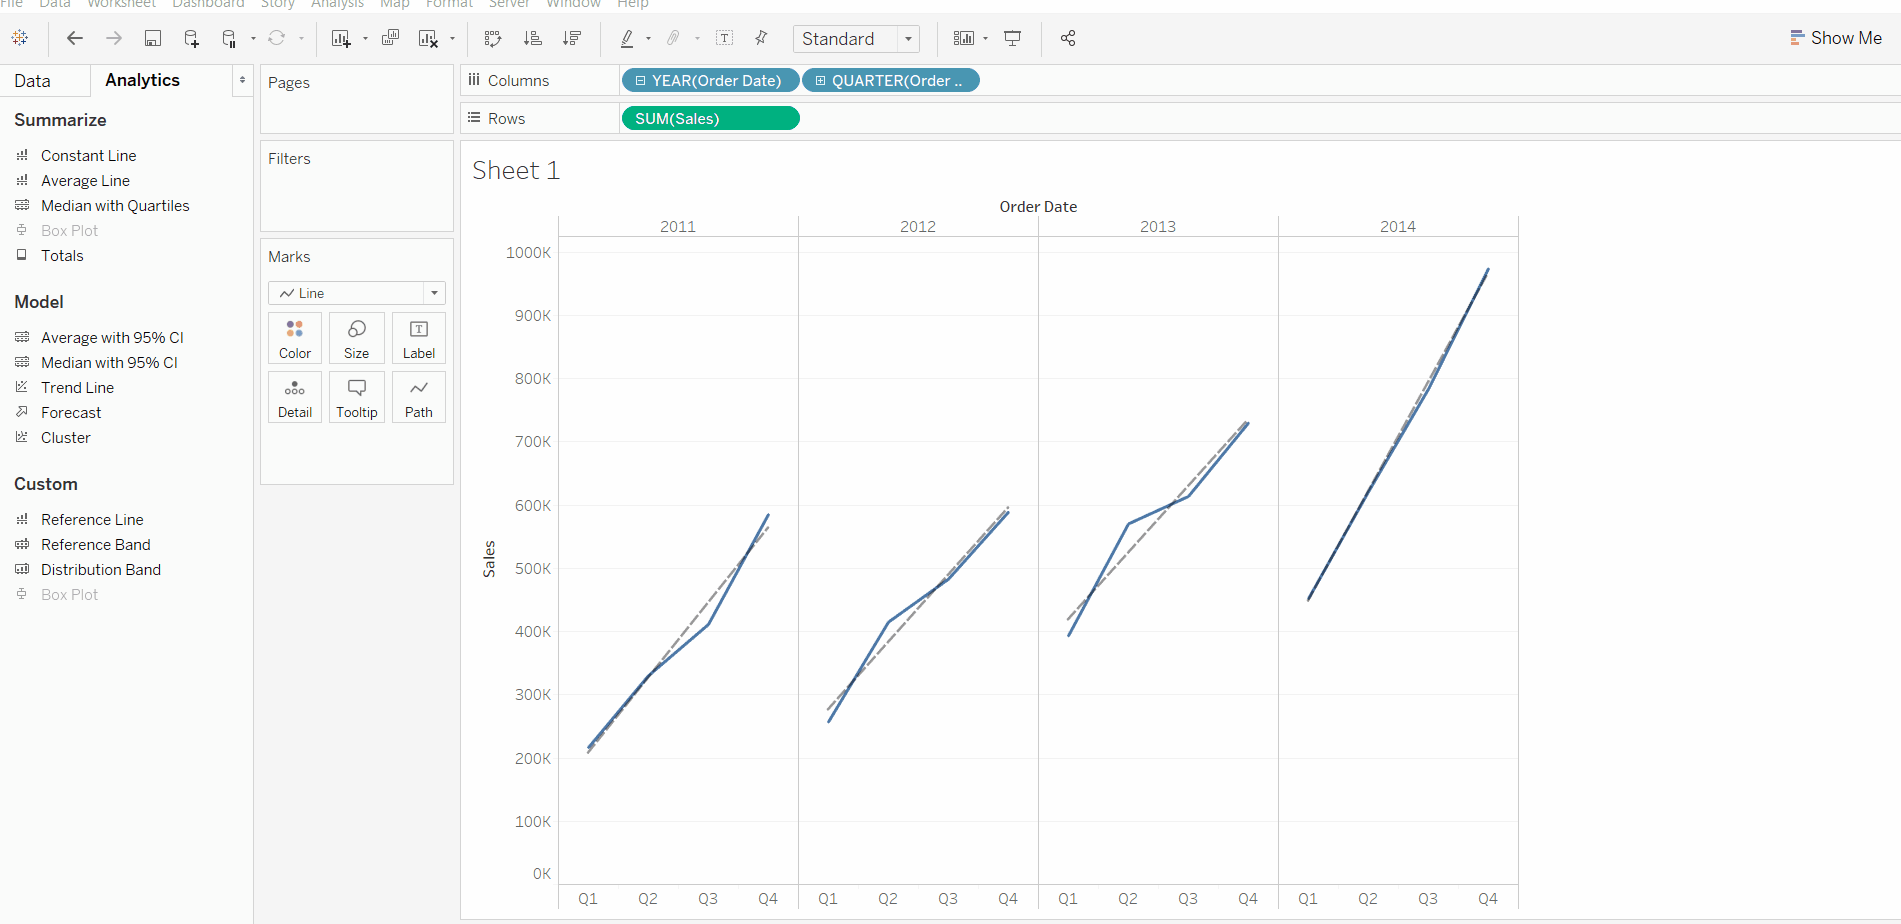Click the Order Date header label
This screenshot has height=924, width=1901.
[x=1038, y=206]
